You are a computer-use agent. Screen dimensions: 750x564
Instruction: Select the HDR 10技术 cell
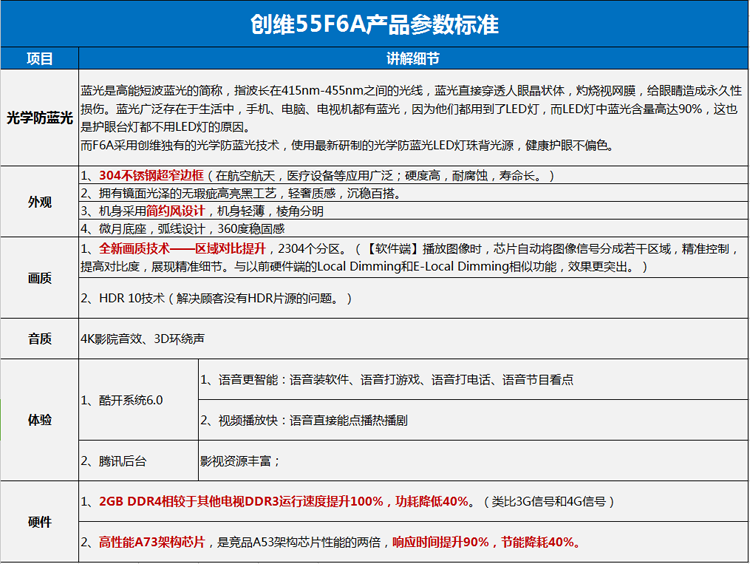point(413,298)
